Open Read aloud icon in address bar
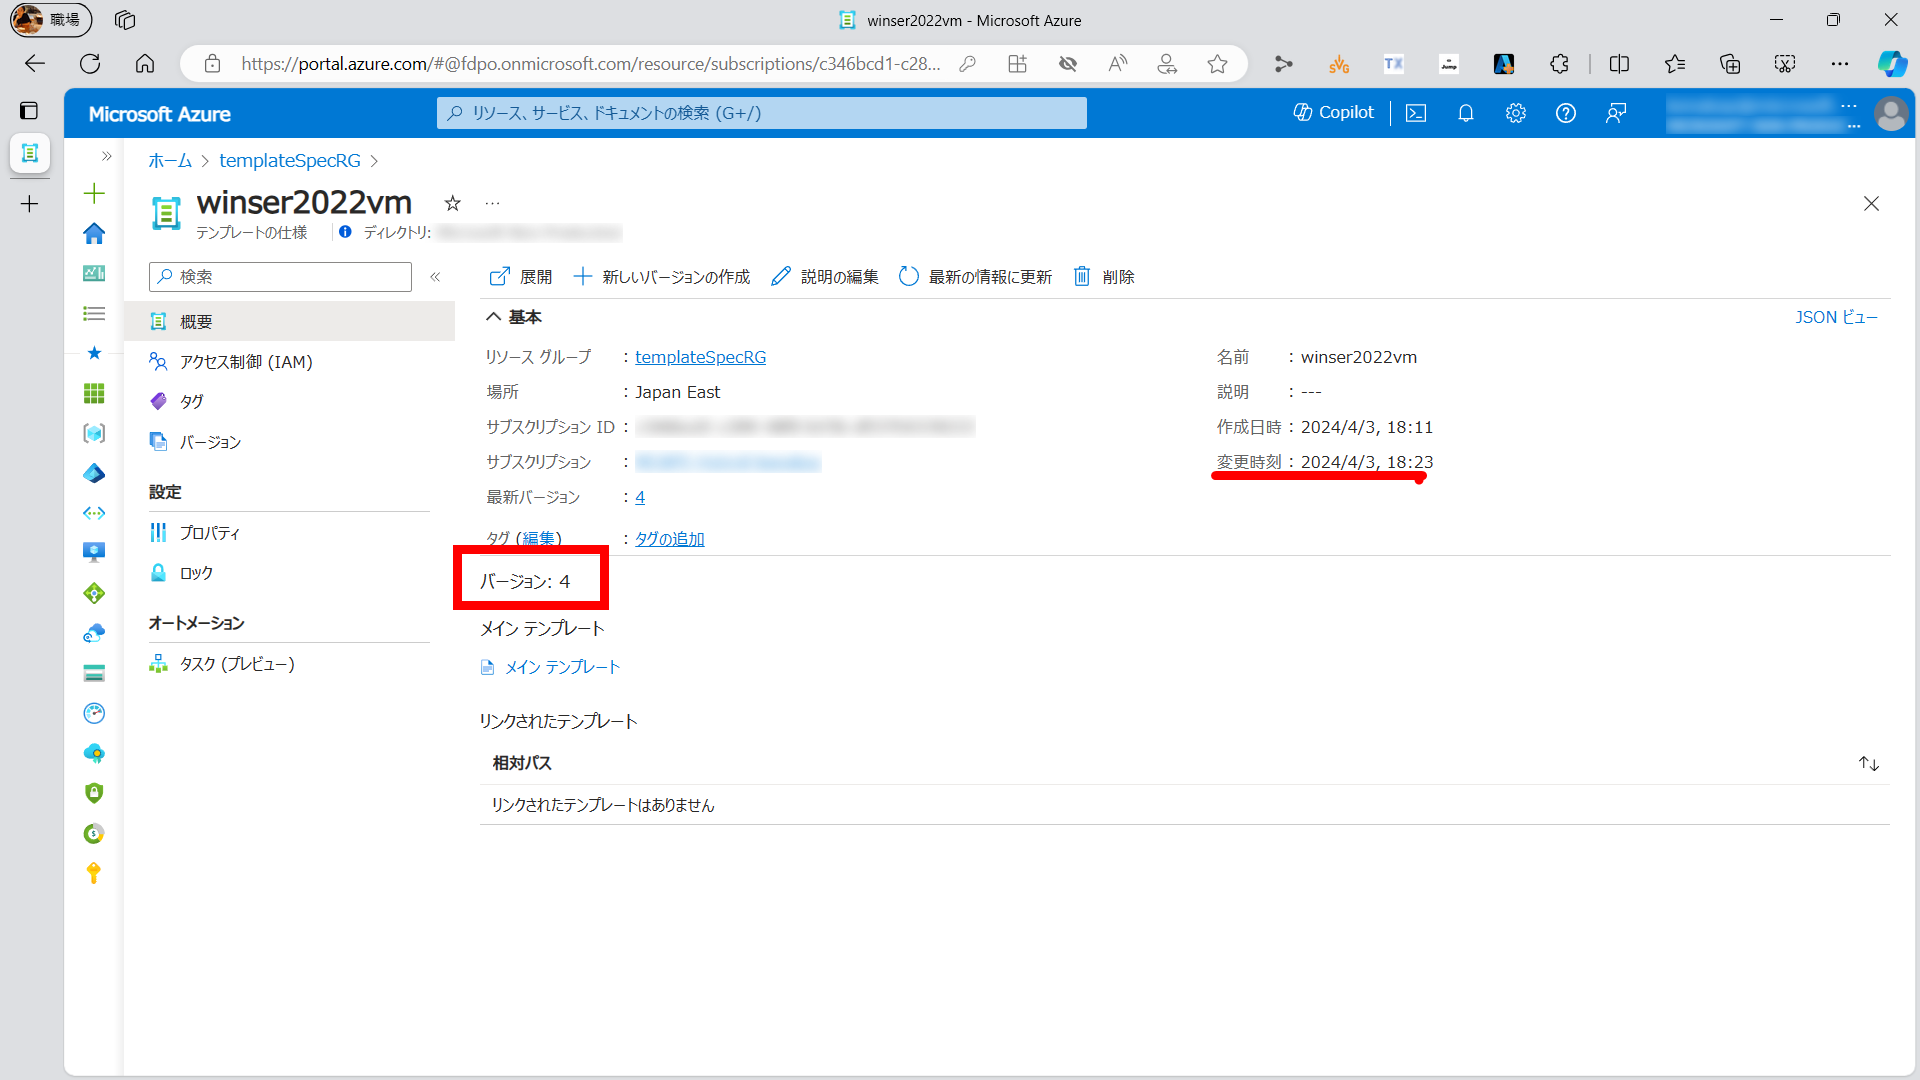This screenshot has width=1920, height=1080. pyautogui.click(x=1118, y=64)
